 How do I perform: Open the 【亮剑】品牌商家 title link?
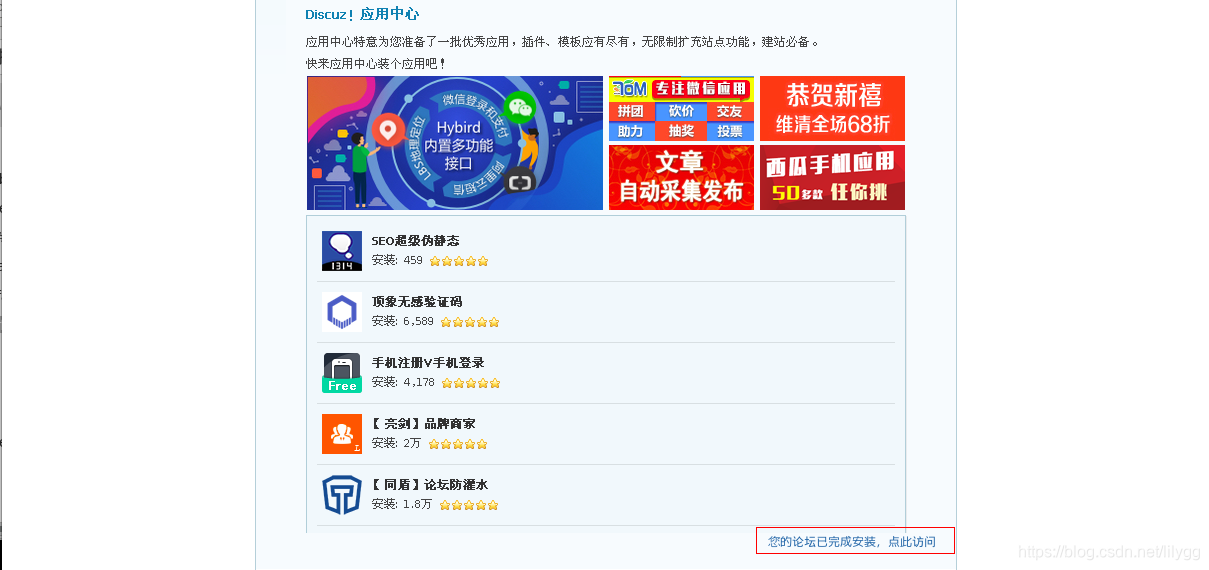coord(423,424)
